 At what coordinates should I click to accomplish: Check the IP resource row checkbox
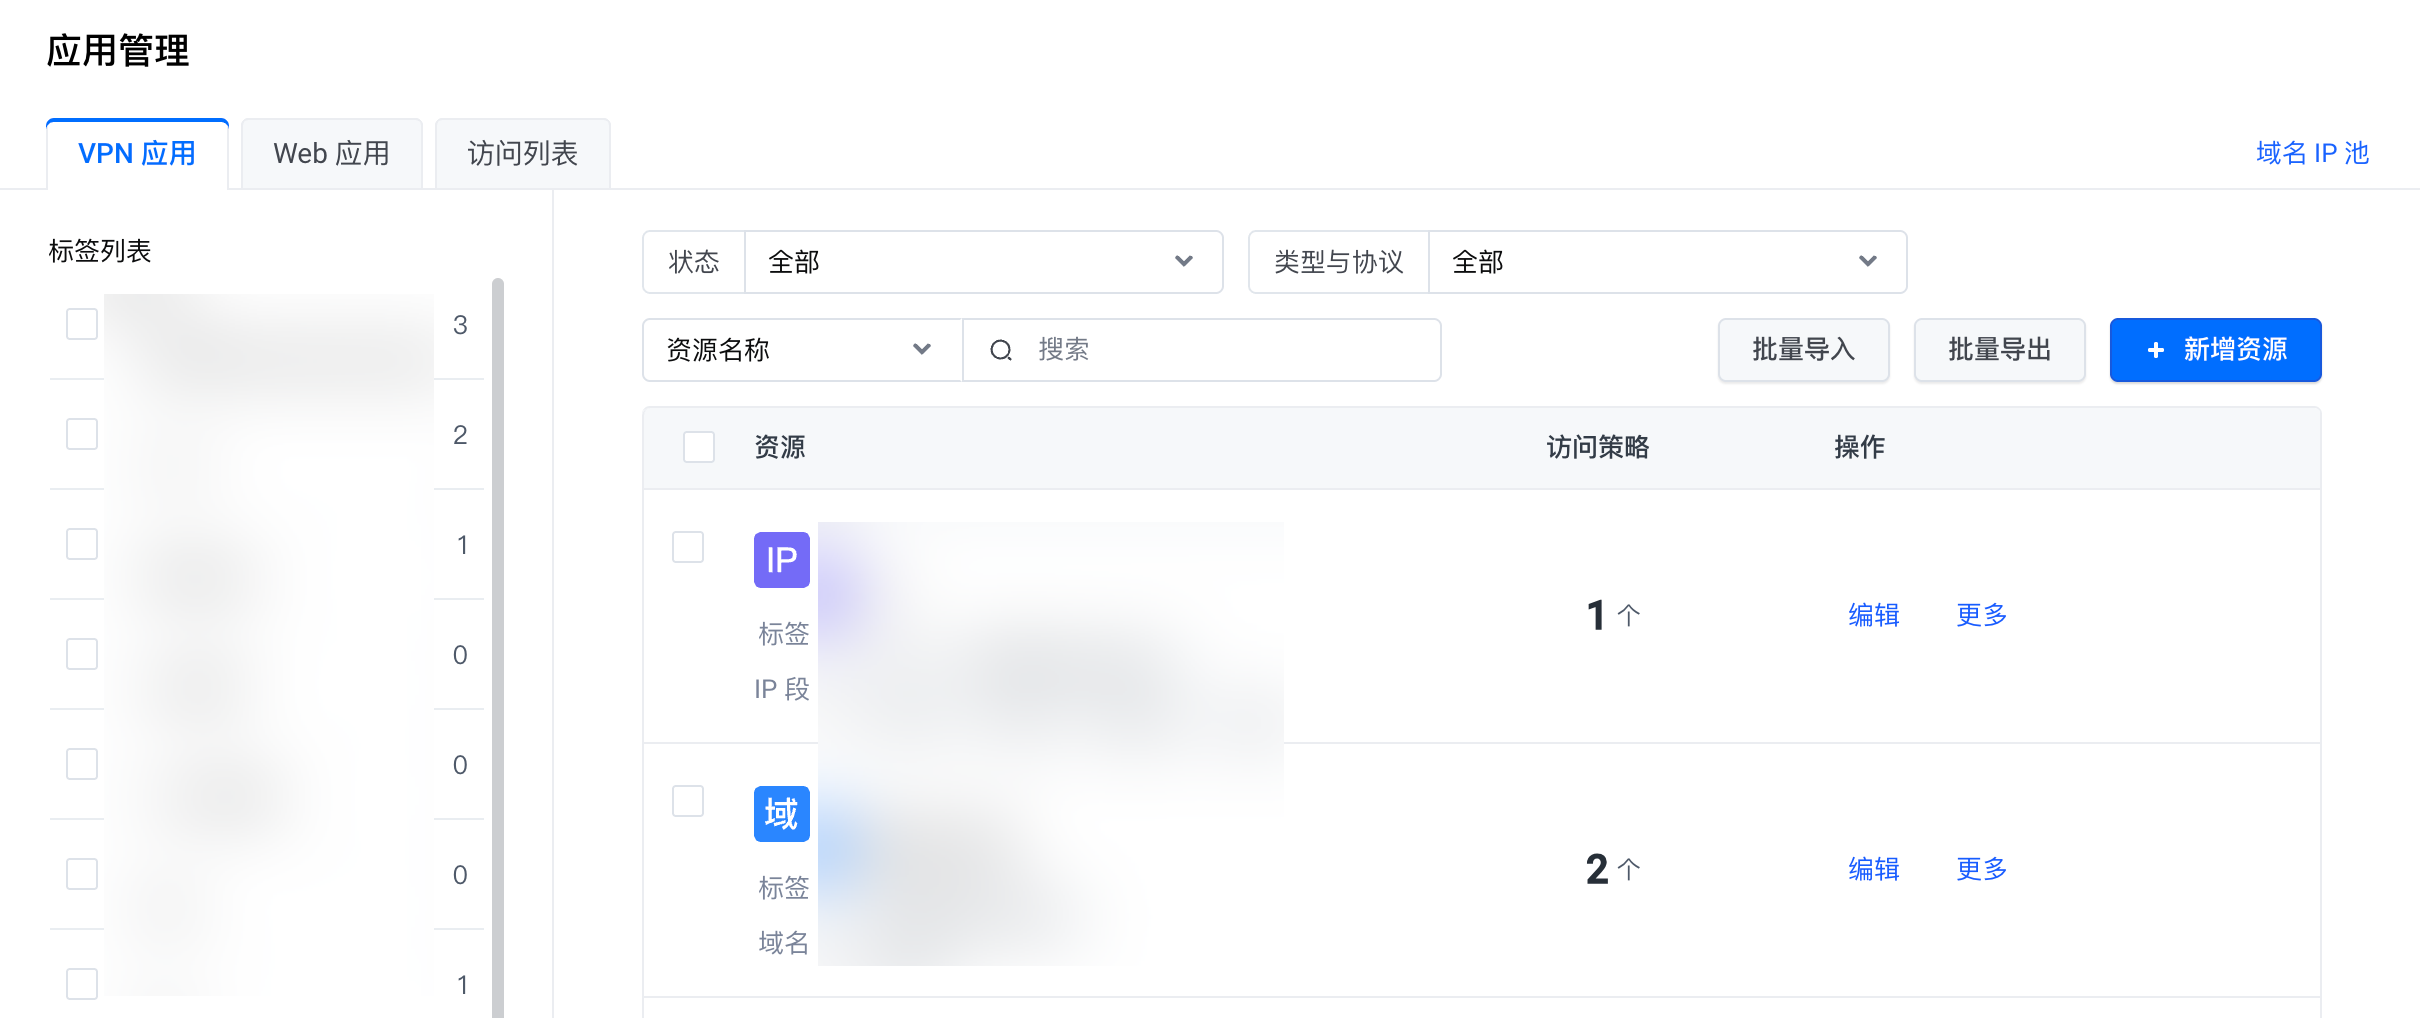[x=688, y=547]
